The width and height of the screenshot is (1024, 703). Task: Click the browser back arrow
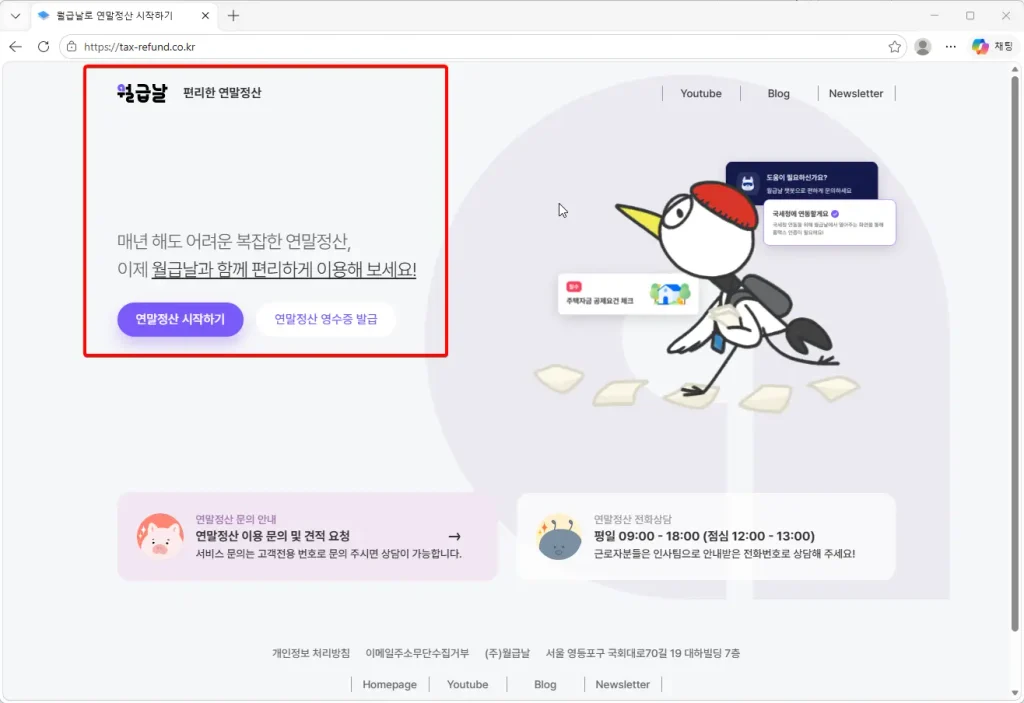16,46
